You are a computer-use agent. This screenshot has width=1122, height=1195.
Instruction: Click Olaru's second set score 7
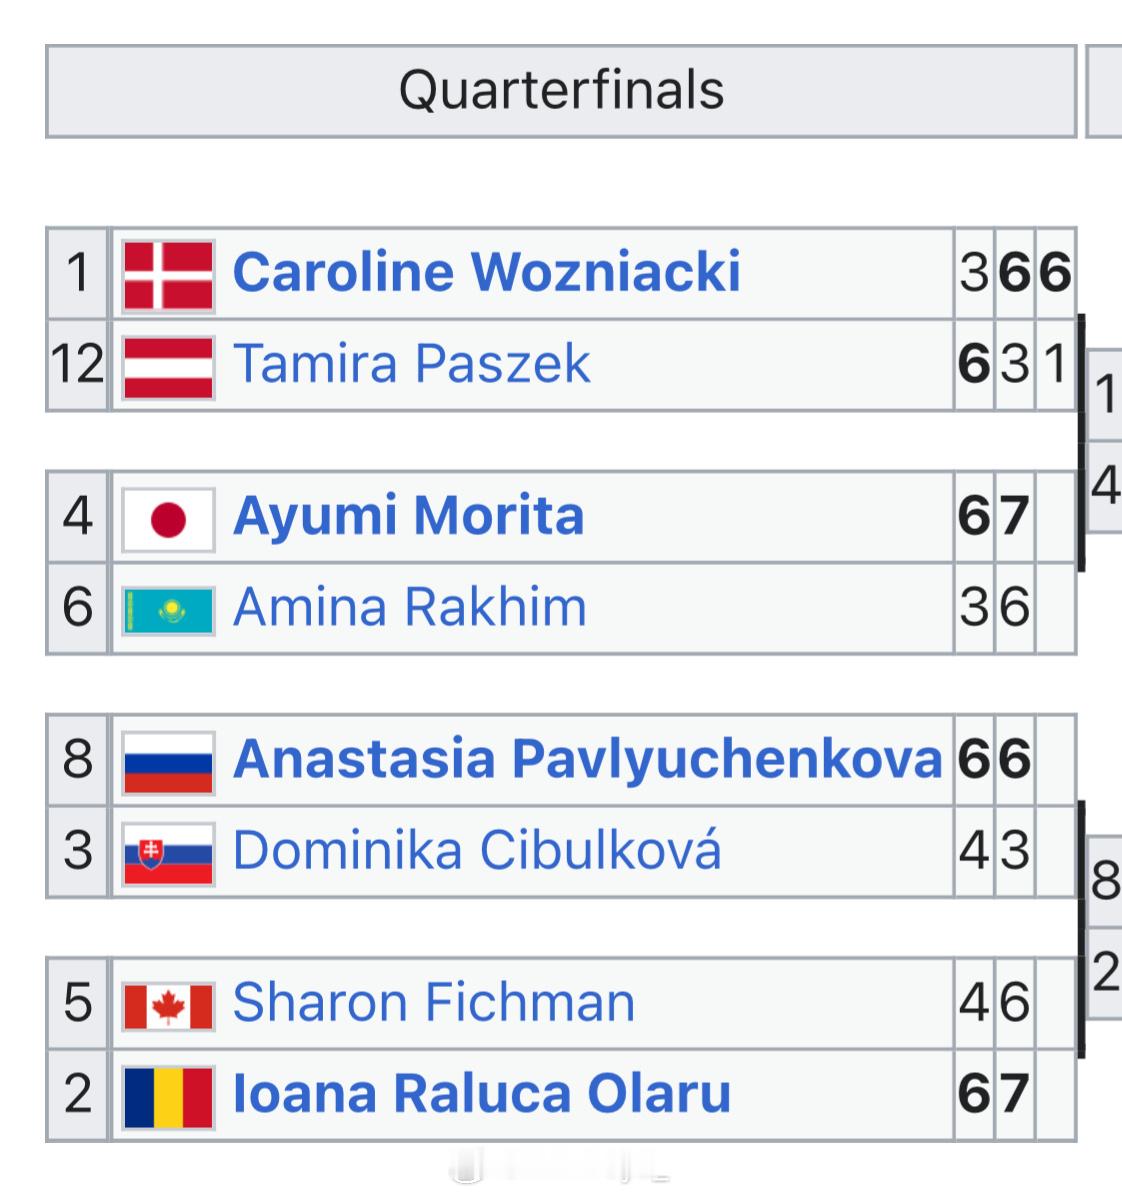pyautogui.click(x=1015, y=1094)
